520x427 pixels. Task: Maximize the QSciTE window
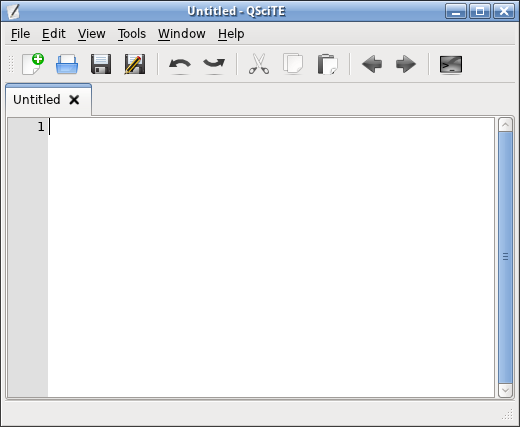(480, 11)
